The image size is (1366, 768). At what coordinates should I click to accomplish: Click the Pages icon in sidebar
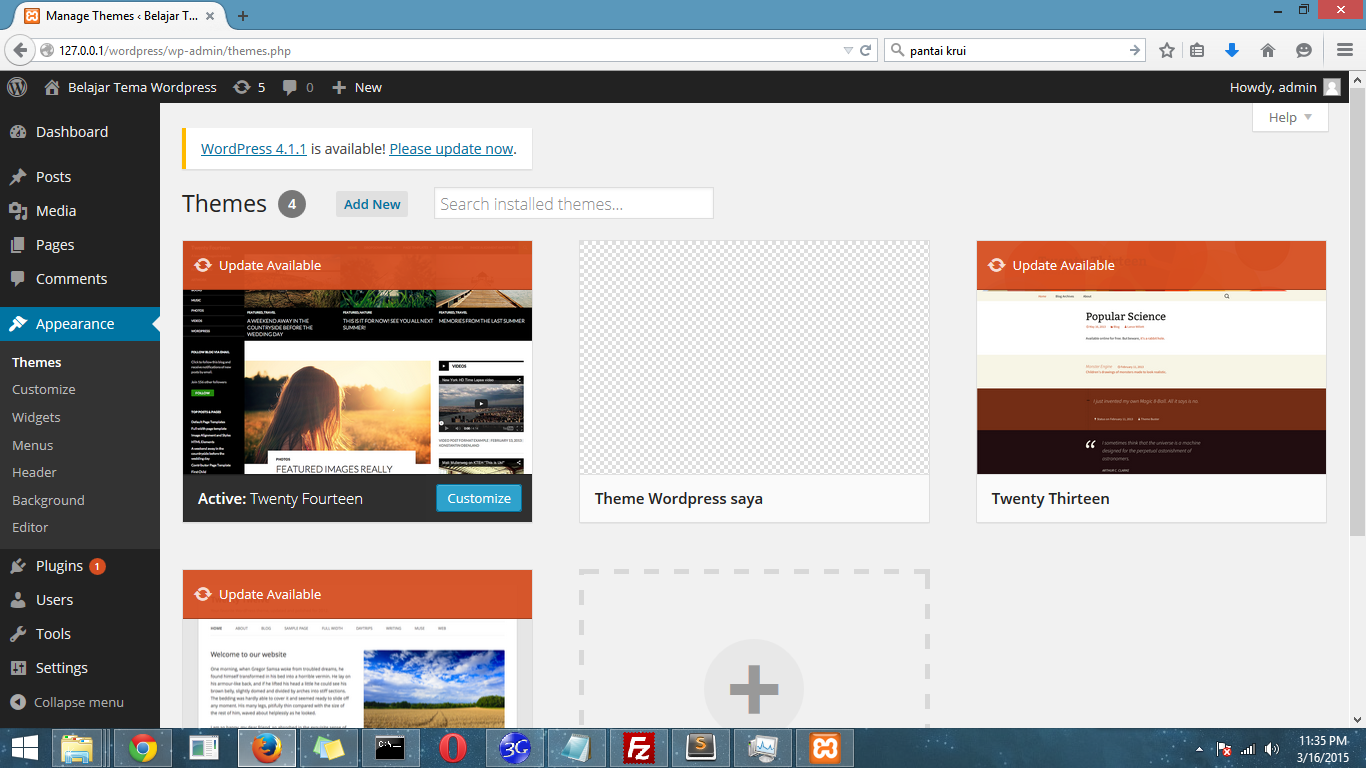[18, 245]
